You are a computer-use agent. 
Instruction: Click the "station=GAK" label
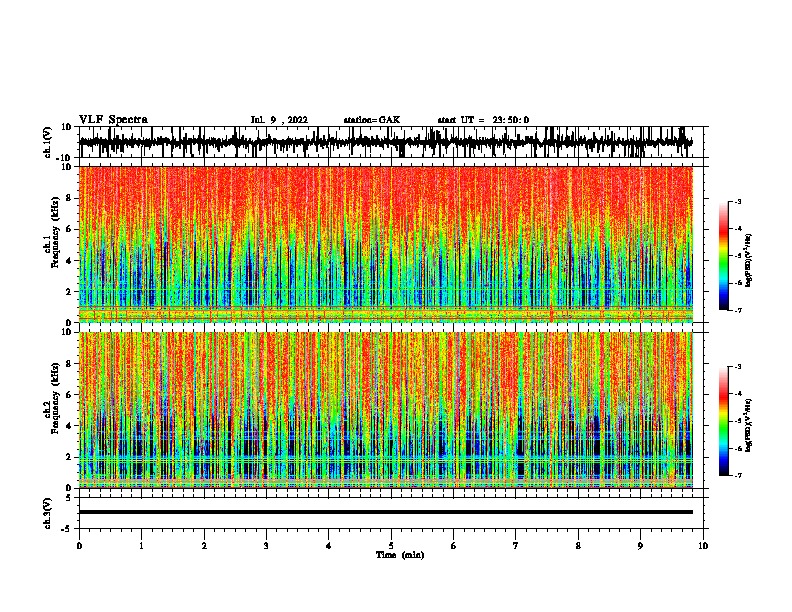pos(372,120)
